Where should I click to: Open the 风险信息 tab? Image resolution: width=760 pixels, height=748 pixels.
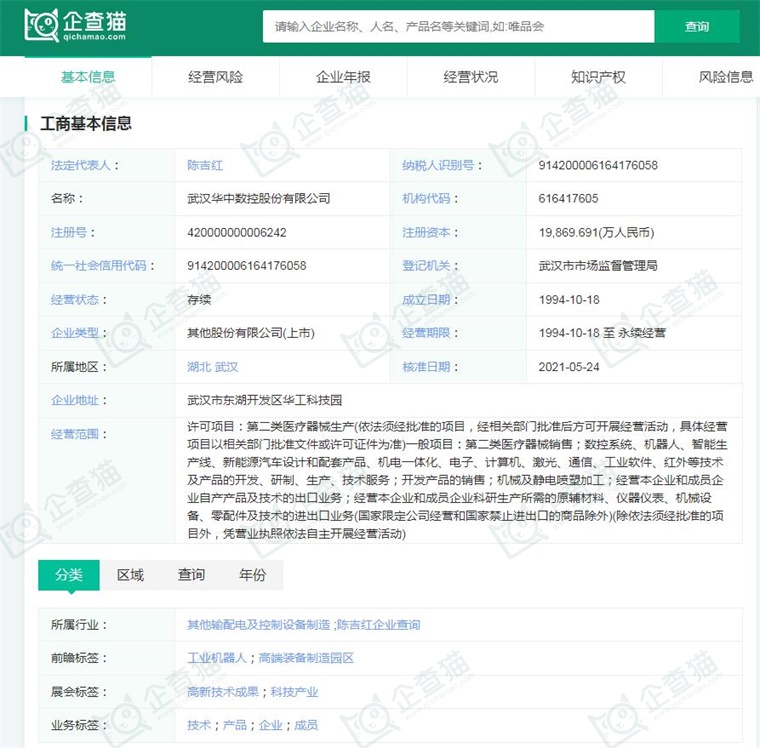725,77
